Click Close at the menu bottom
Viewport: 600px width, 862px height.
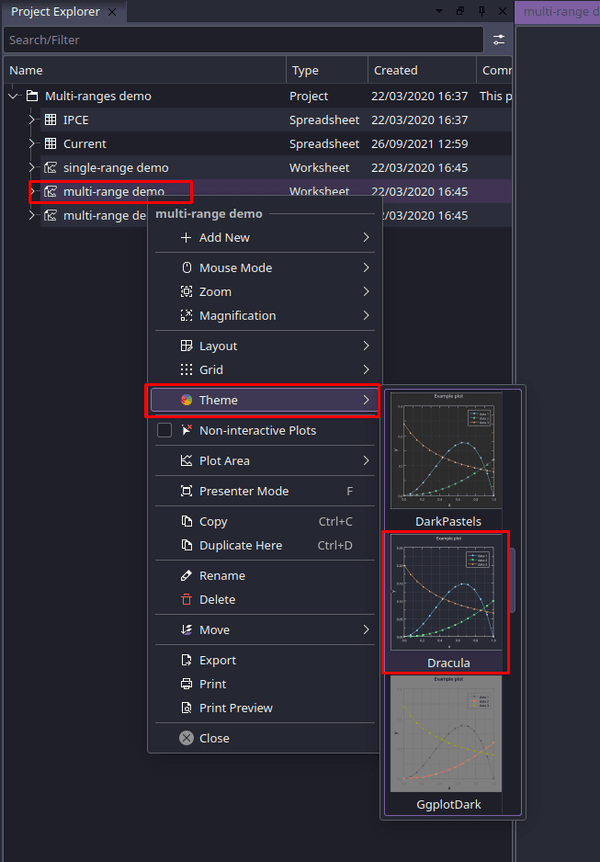[x=213, y=738]
